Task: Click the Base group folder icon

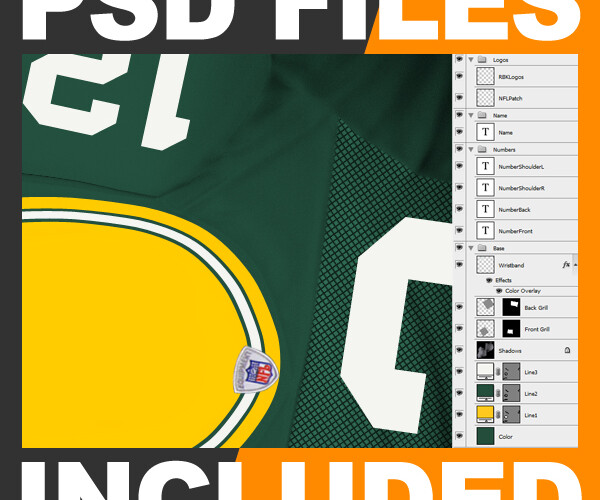Action: click(x=482, y=248)
